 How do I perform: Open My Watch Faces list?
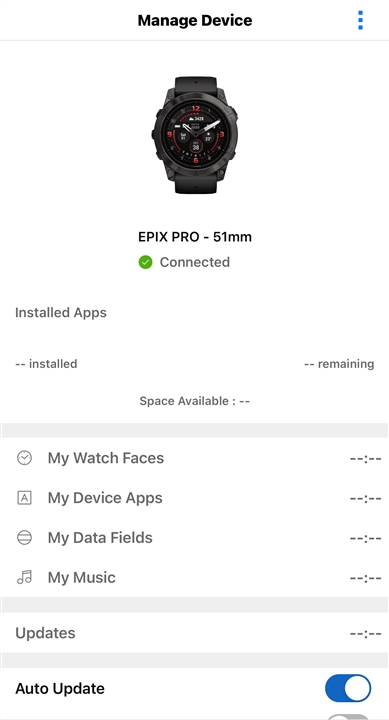194,458
